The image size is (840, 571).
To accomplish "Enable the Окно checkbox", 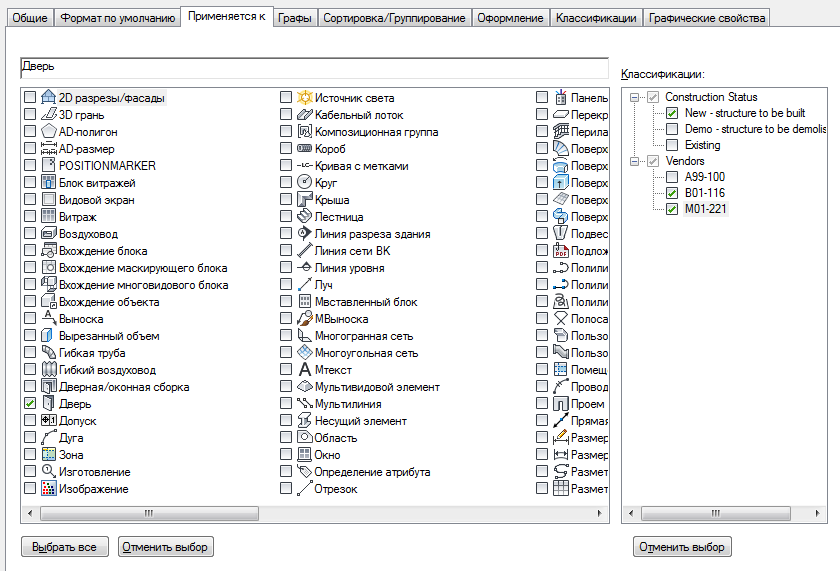I will pos(286,454).
